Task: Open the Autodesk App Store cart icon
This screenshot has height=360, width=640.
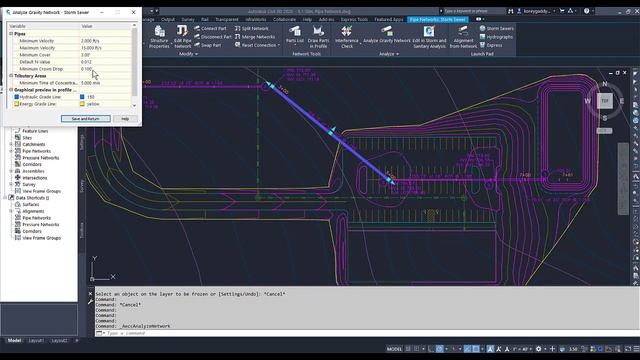Action: tap(562, 11)
